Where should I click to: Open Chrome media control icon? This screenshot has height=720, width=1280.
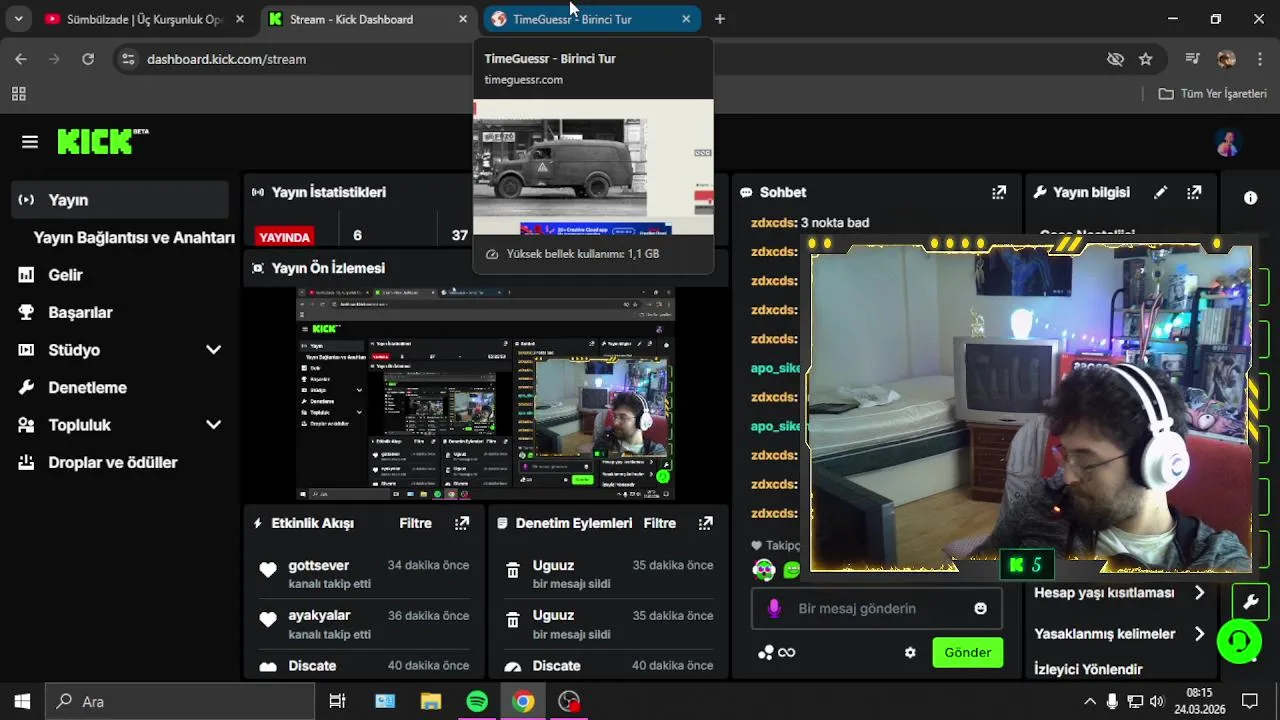(x=1192, y=59)
